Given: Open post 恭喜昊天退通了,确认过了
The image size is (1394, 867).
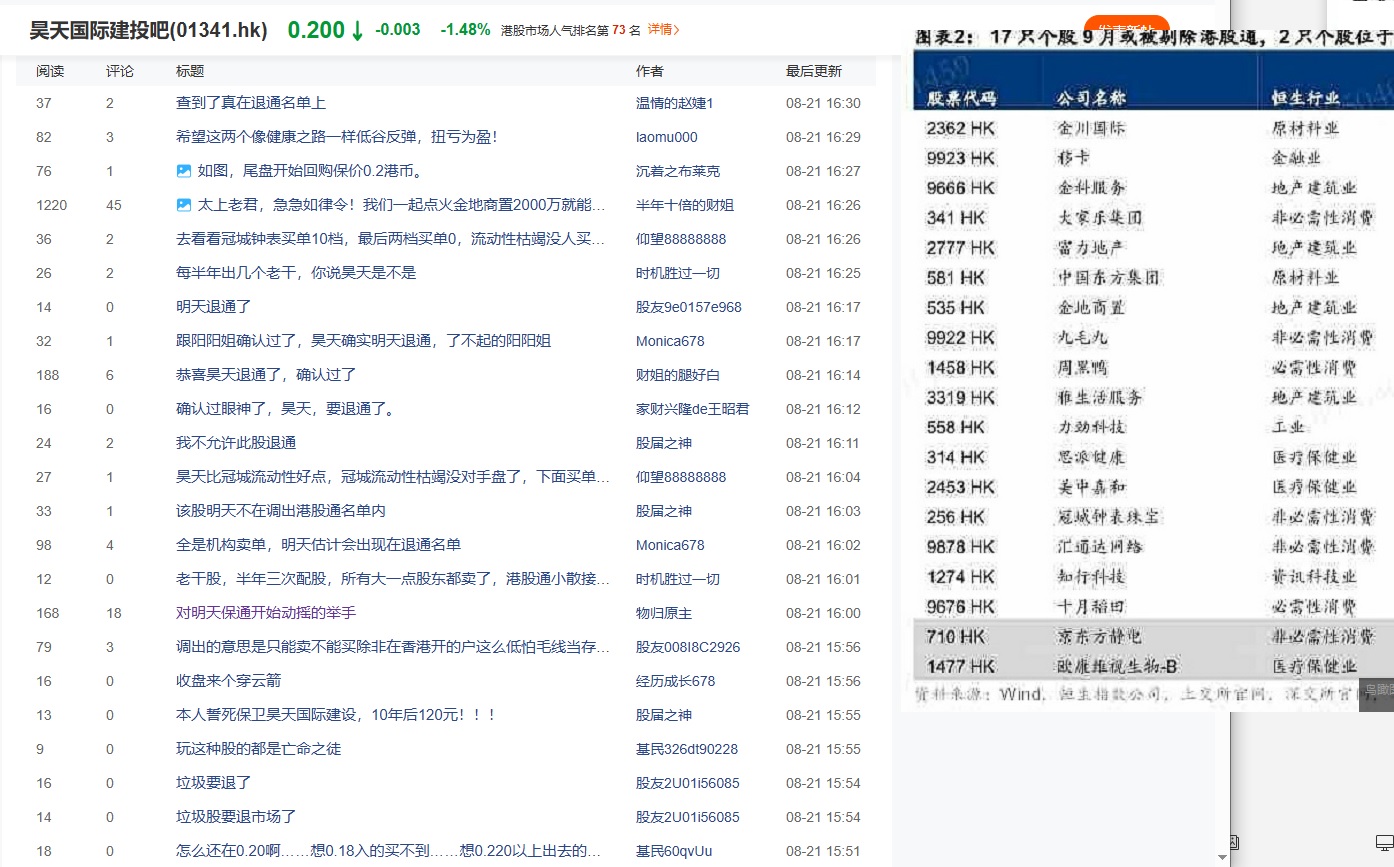Looking at the screenshot, I should click(266, 375).
